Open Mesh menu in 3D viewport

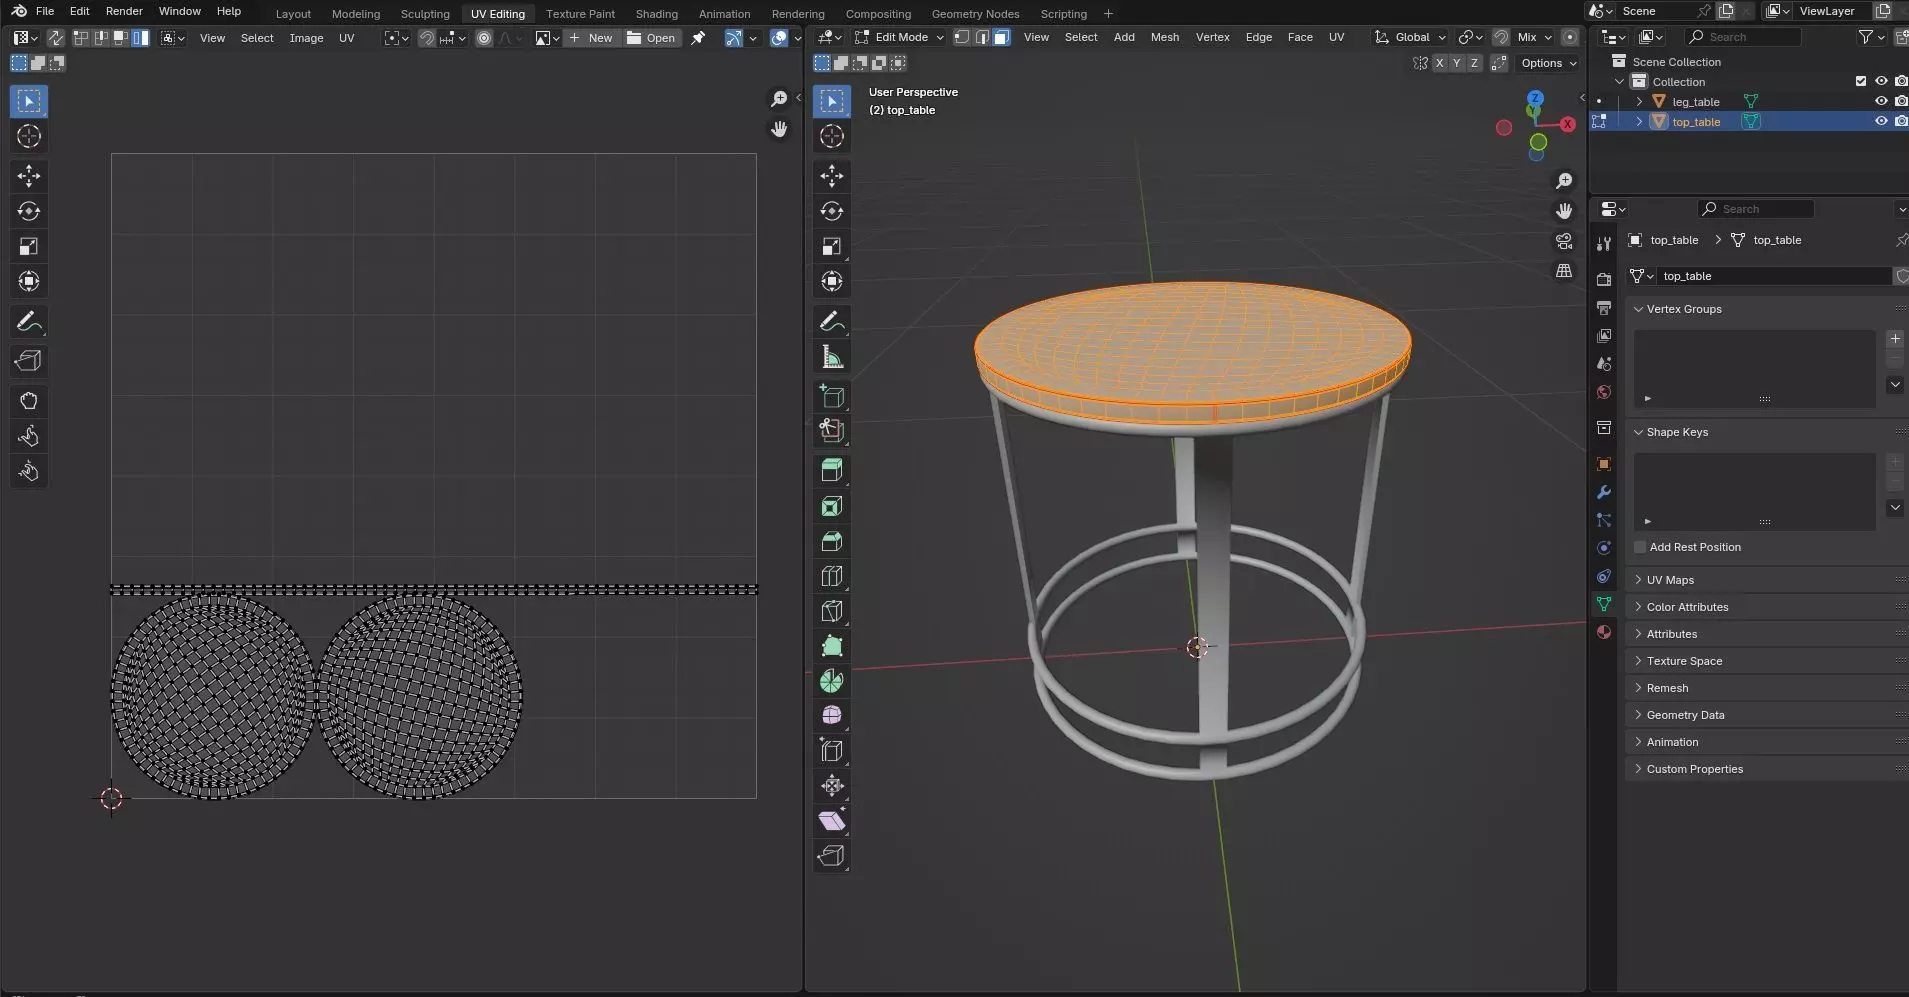coord(1164,37)
